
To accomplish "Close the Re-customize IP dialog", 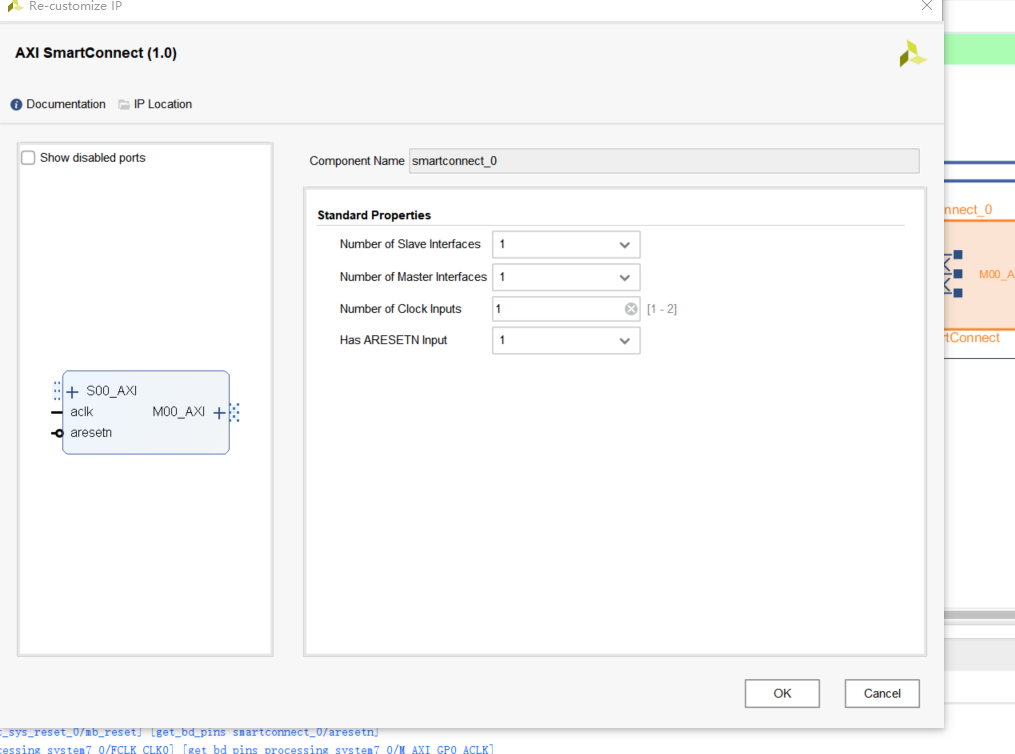I will click(x=926, y=6).
